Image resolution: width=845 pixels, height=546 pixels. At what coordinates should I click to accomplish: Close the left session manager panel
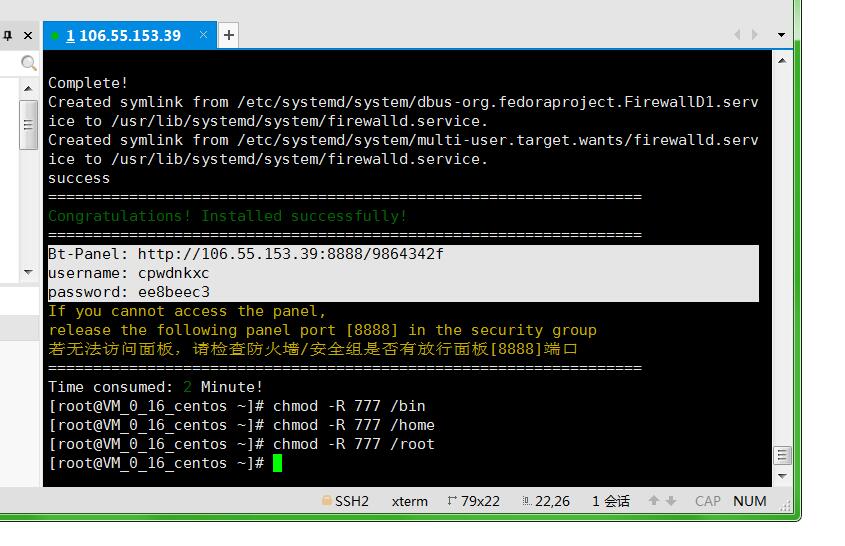[x=28, y=36]
